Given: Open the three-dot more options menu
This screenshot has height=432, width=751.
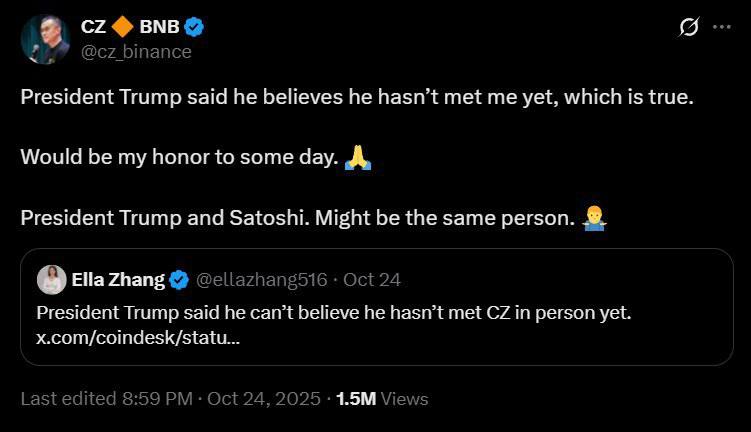Looking at the screenshot, I should point(721,28).
